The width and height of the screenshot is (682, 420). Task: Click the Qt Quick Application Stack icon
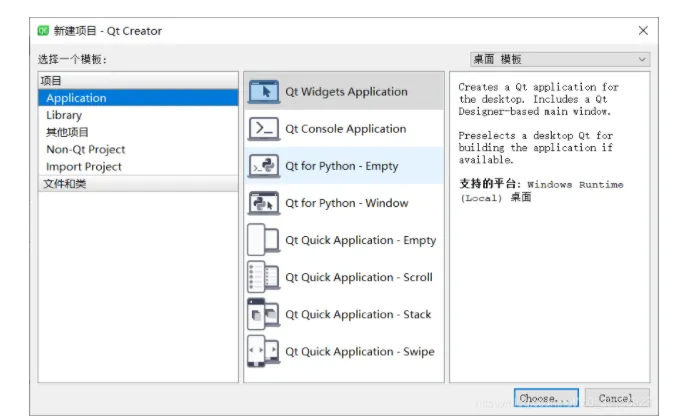263,314
